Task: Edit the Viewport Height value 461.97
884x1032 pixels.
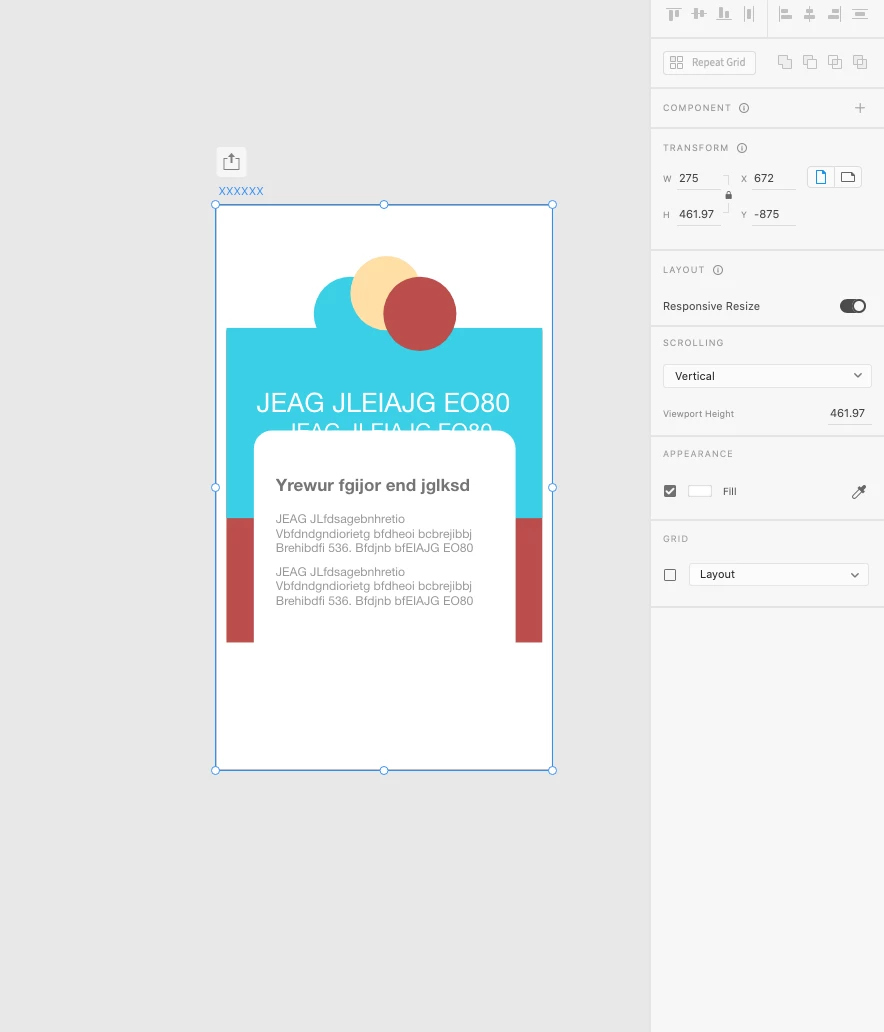Action: [847, 413]
